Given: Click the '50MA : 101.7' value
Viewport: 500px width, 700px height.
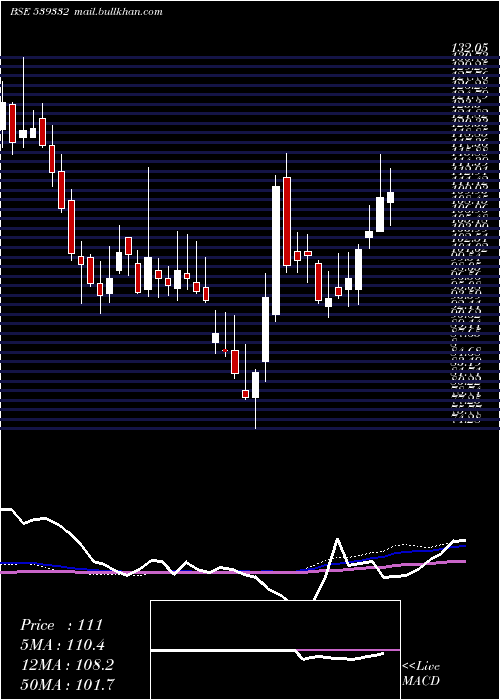Looking at the screenshot, I should pos(67,684).
